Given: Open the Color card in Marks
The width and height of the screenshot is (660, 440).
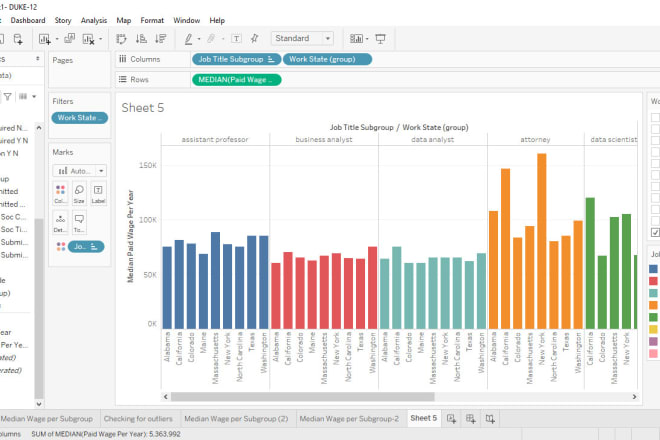Looking at the screenshot, I should [60, 194].
